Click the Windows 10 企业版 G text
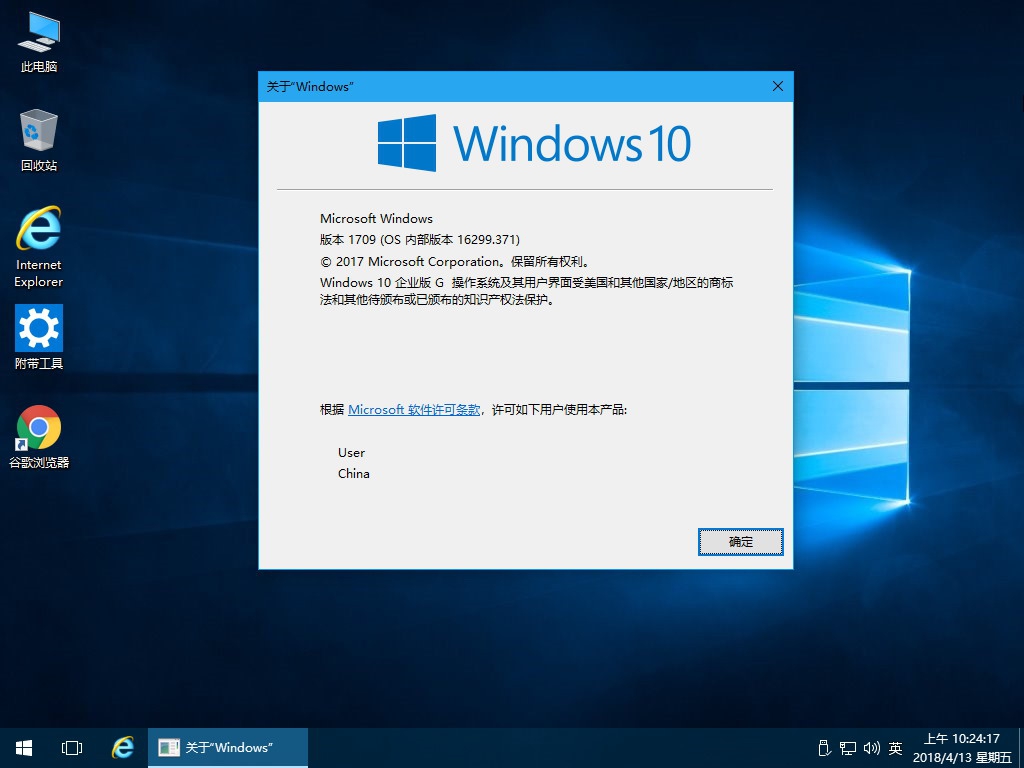The image size is (1024, 768). tap(382, 282)
